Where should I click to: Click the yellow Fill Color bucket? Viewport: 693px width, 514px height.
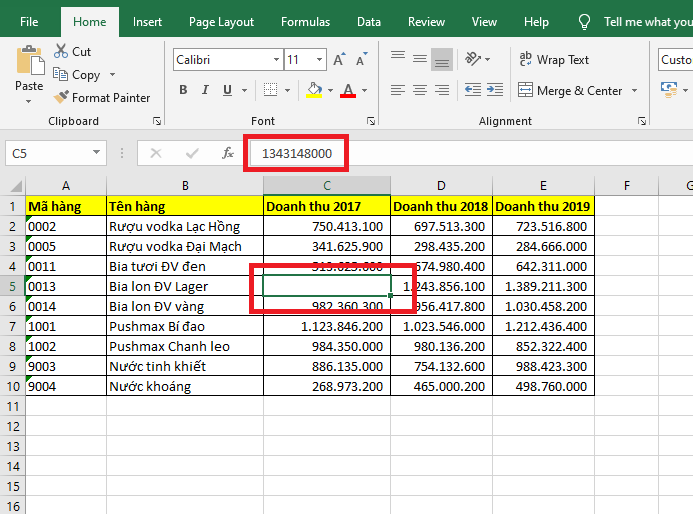pyautogui.click(x=314, y=90)
